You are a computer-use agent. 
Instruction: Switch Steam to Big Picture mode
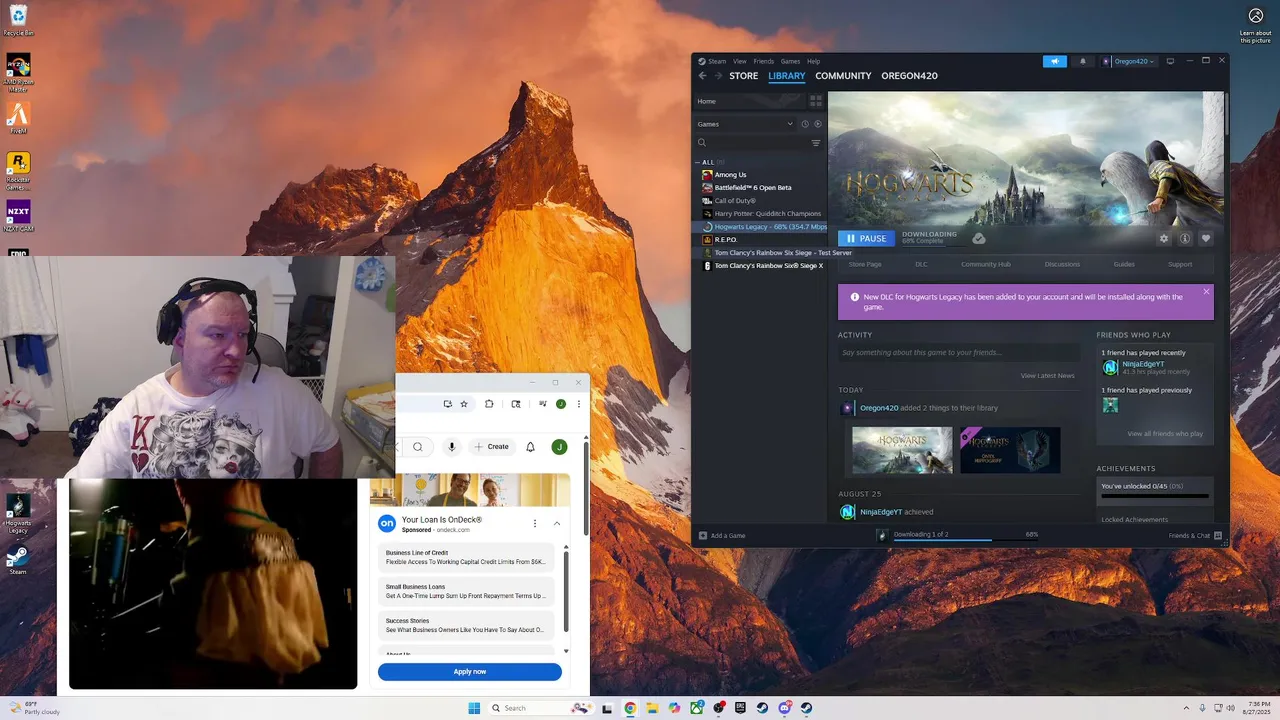[1170, 61]
